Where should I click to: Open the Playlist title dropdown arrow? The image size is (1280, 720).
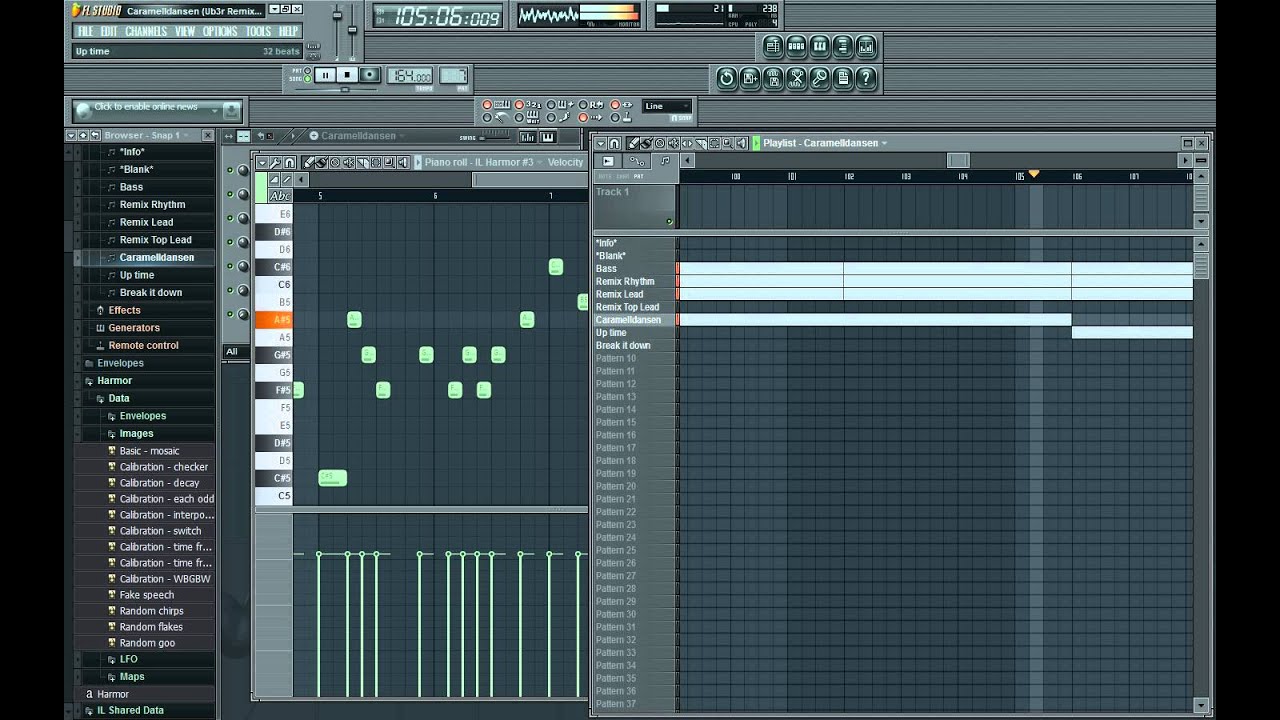point(884,143)
